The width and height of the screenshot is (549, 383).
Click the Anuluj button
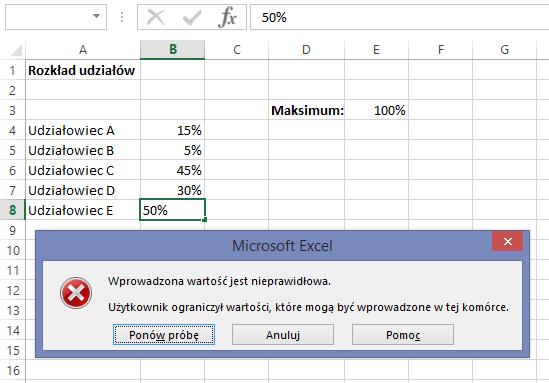[x=283, y=335]
